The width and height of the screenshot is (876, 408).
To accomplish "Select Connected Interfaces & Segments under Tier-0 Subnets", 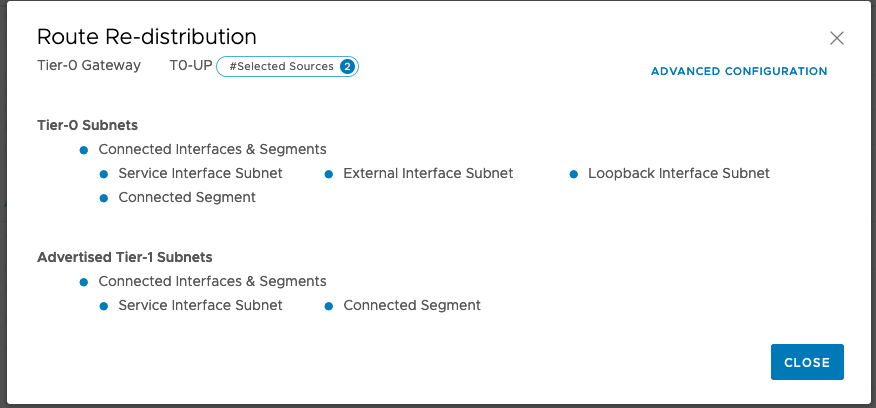I will (x=212, y=150).
